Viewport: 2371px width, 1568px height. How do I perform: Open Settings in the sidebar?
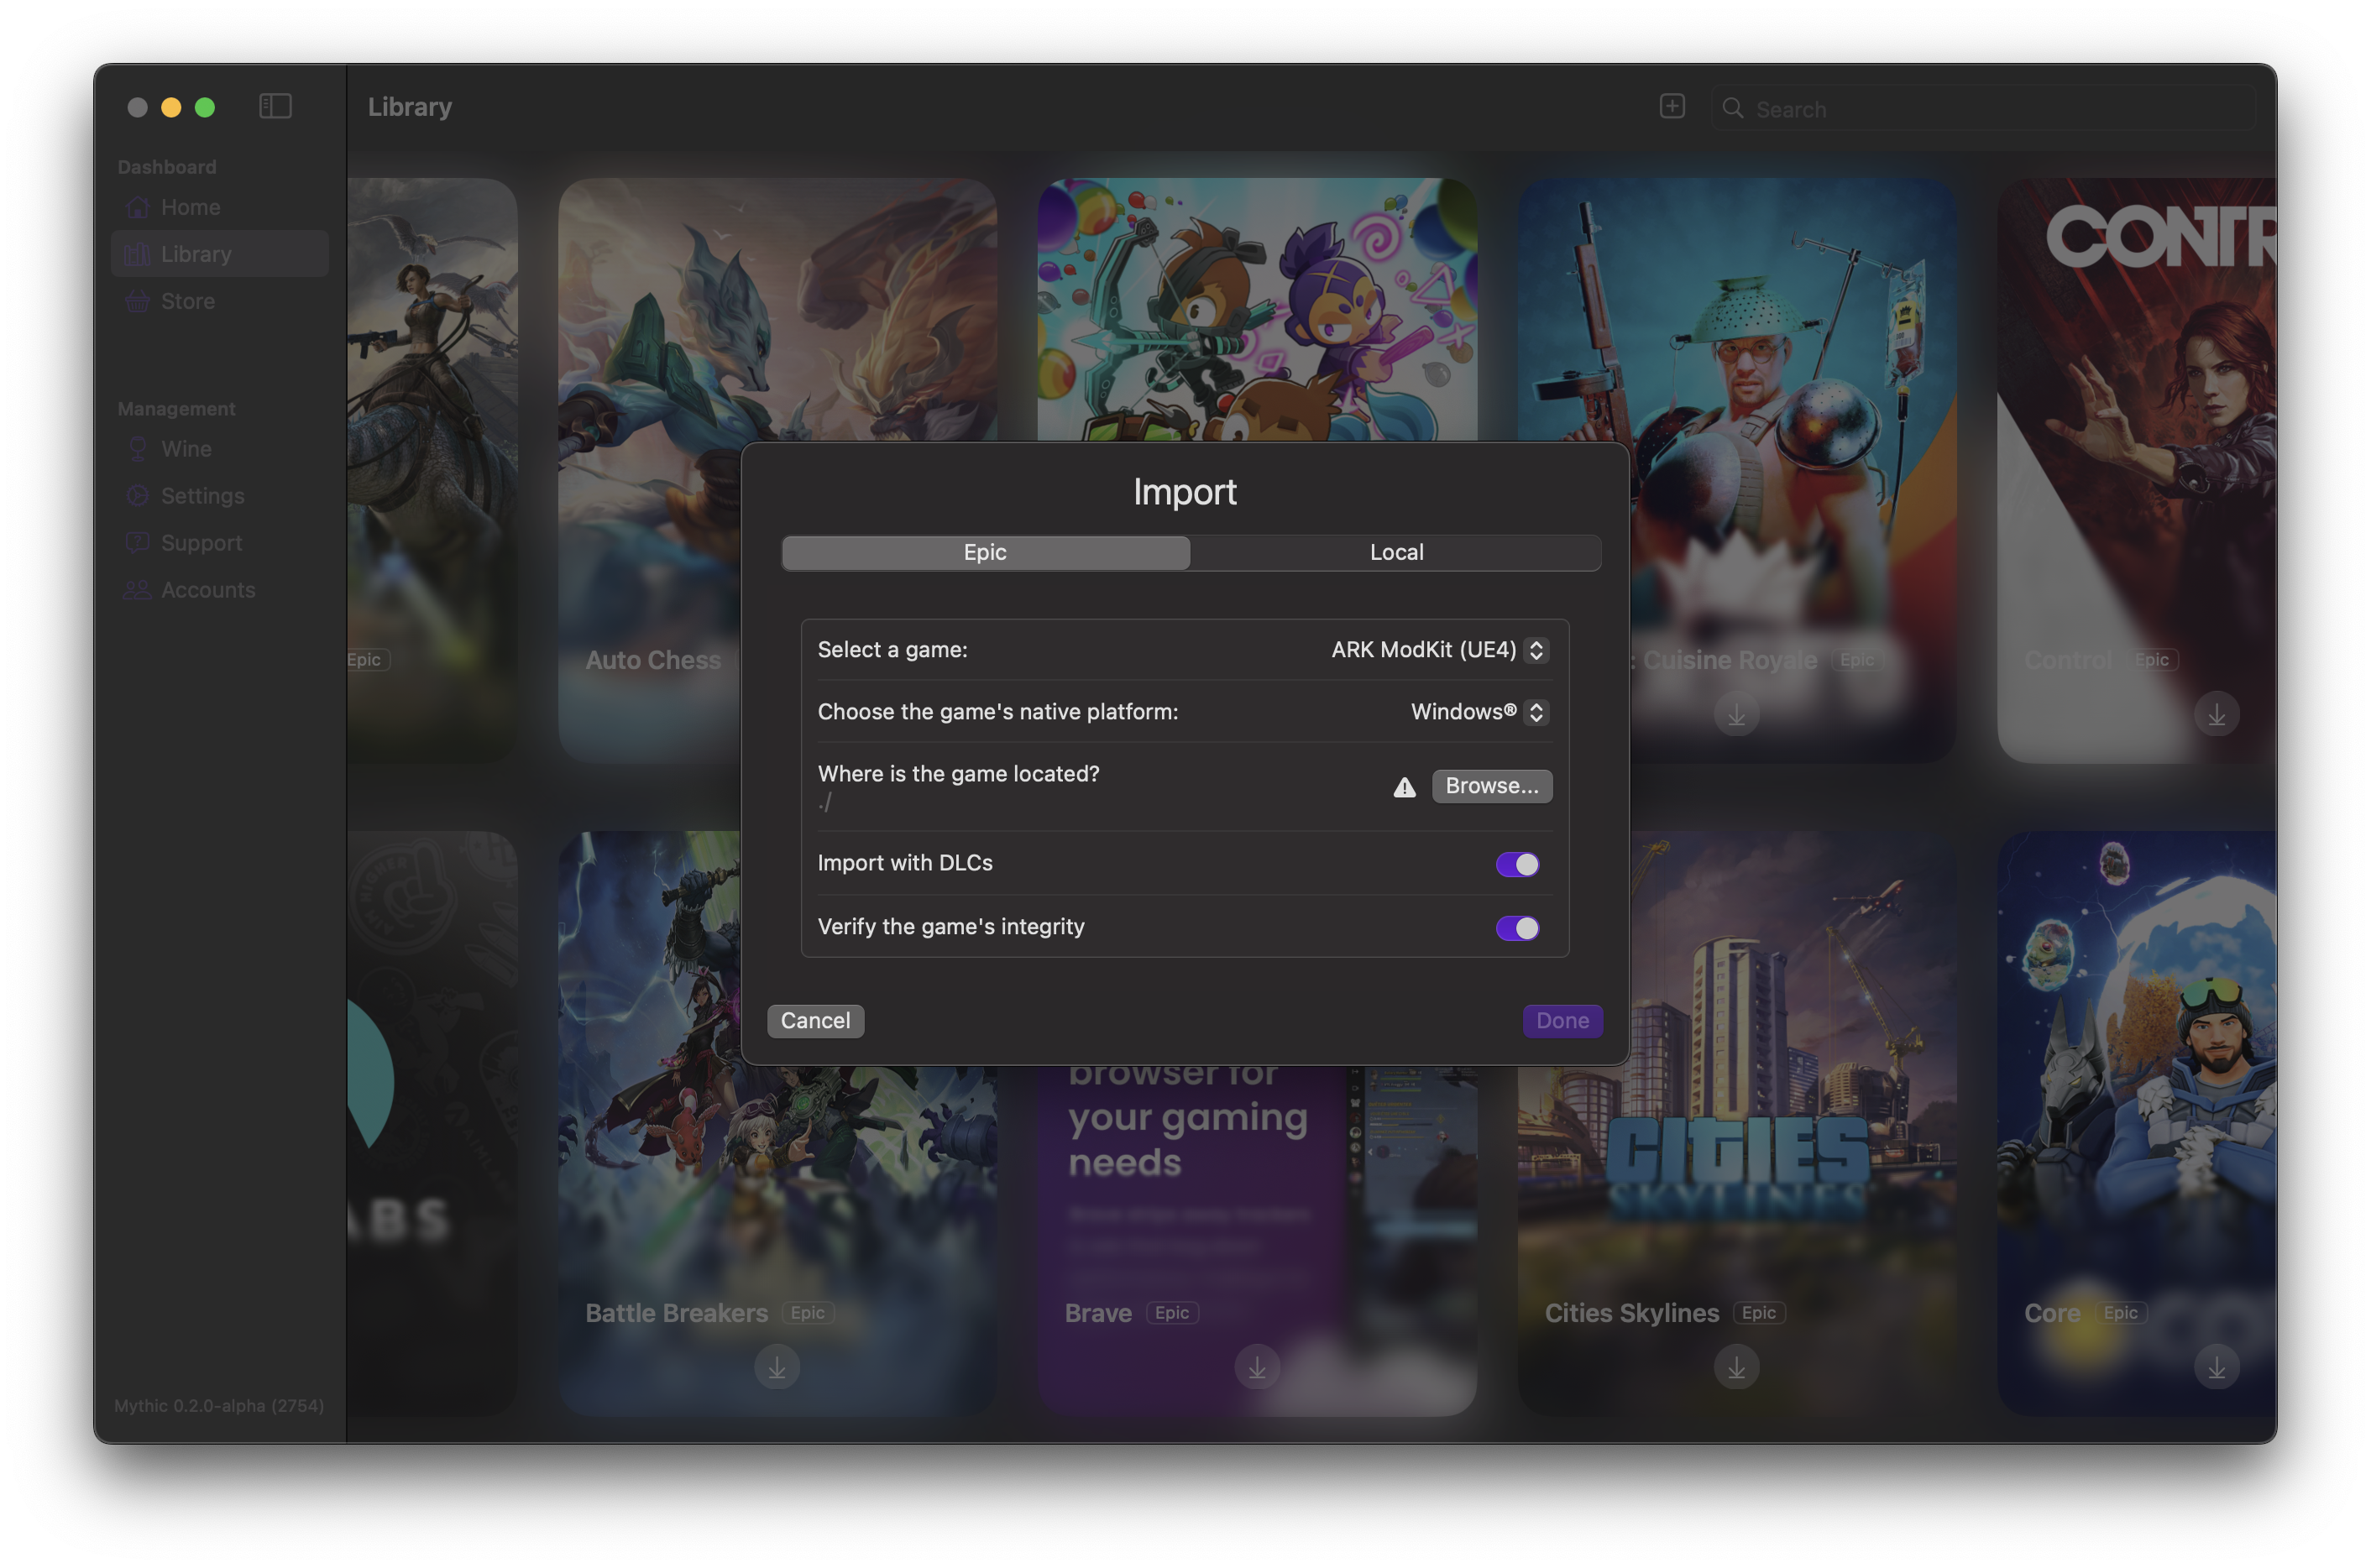pyautogui.click(x=219, y=496)
